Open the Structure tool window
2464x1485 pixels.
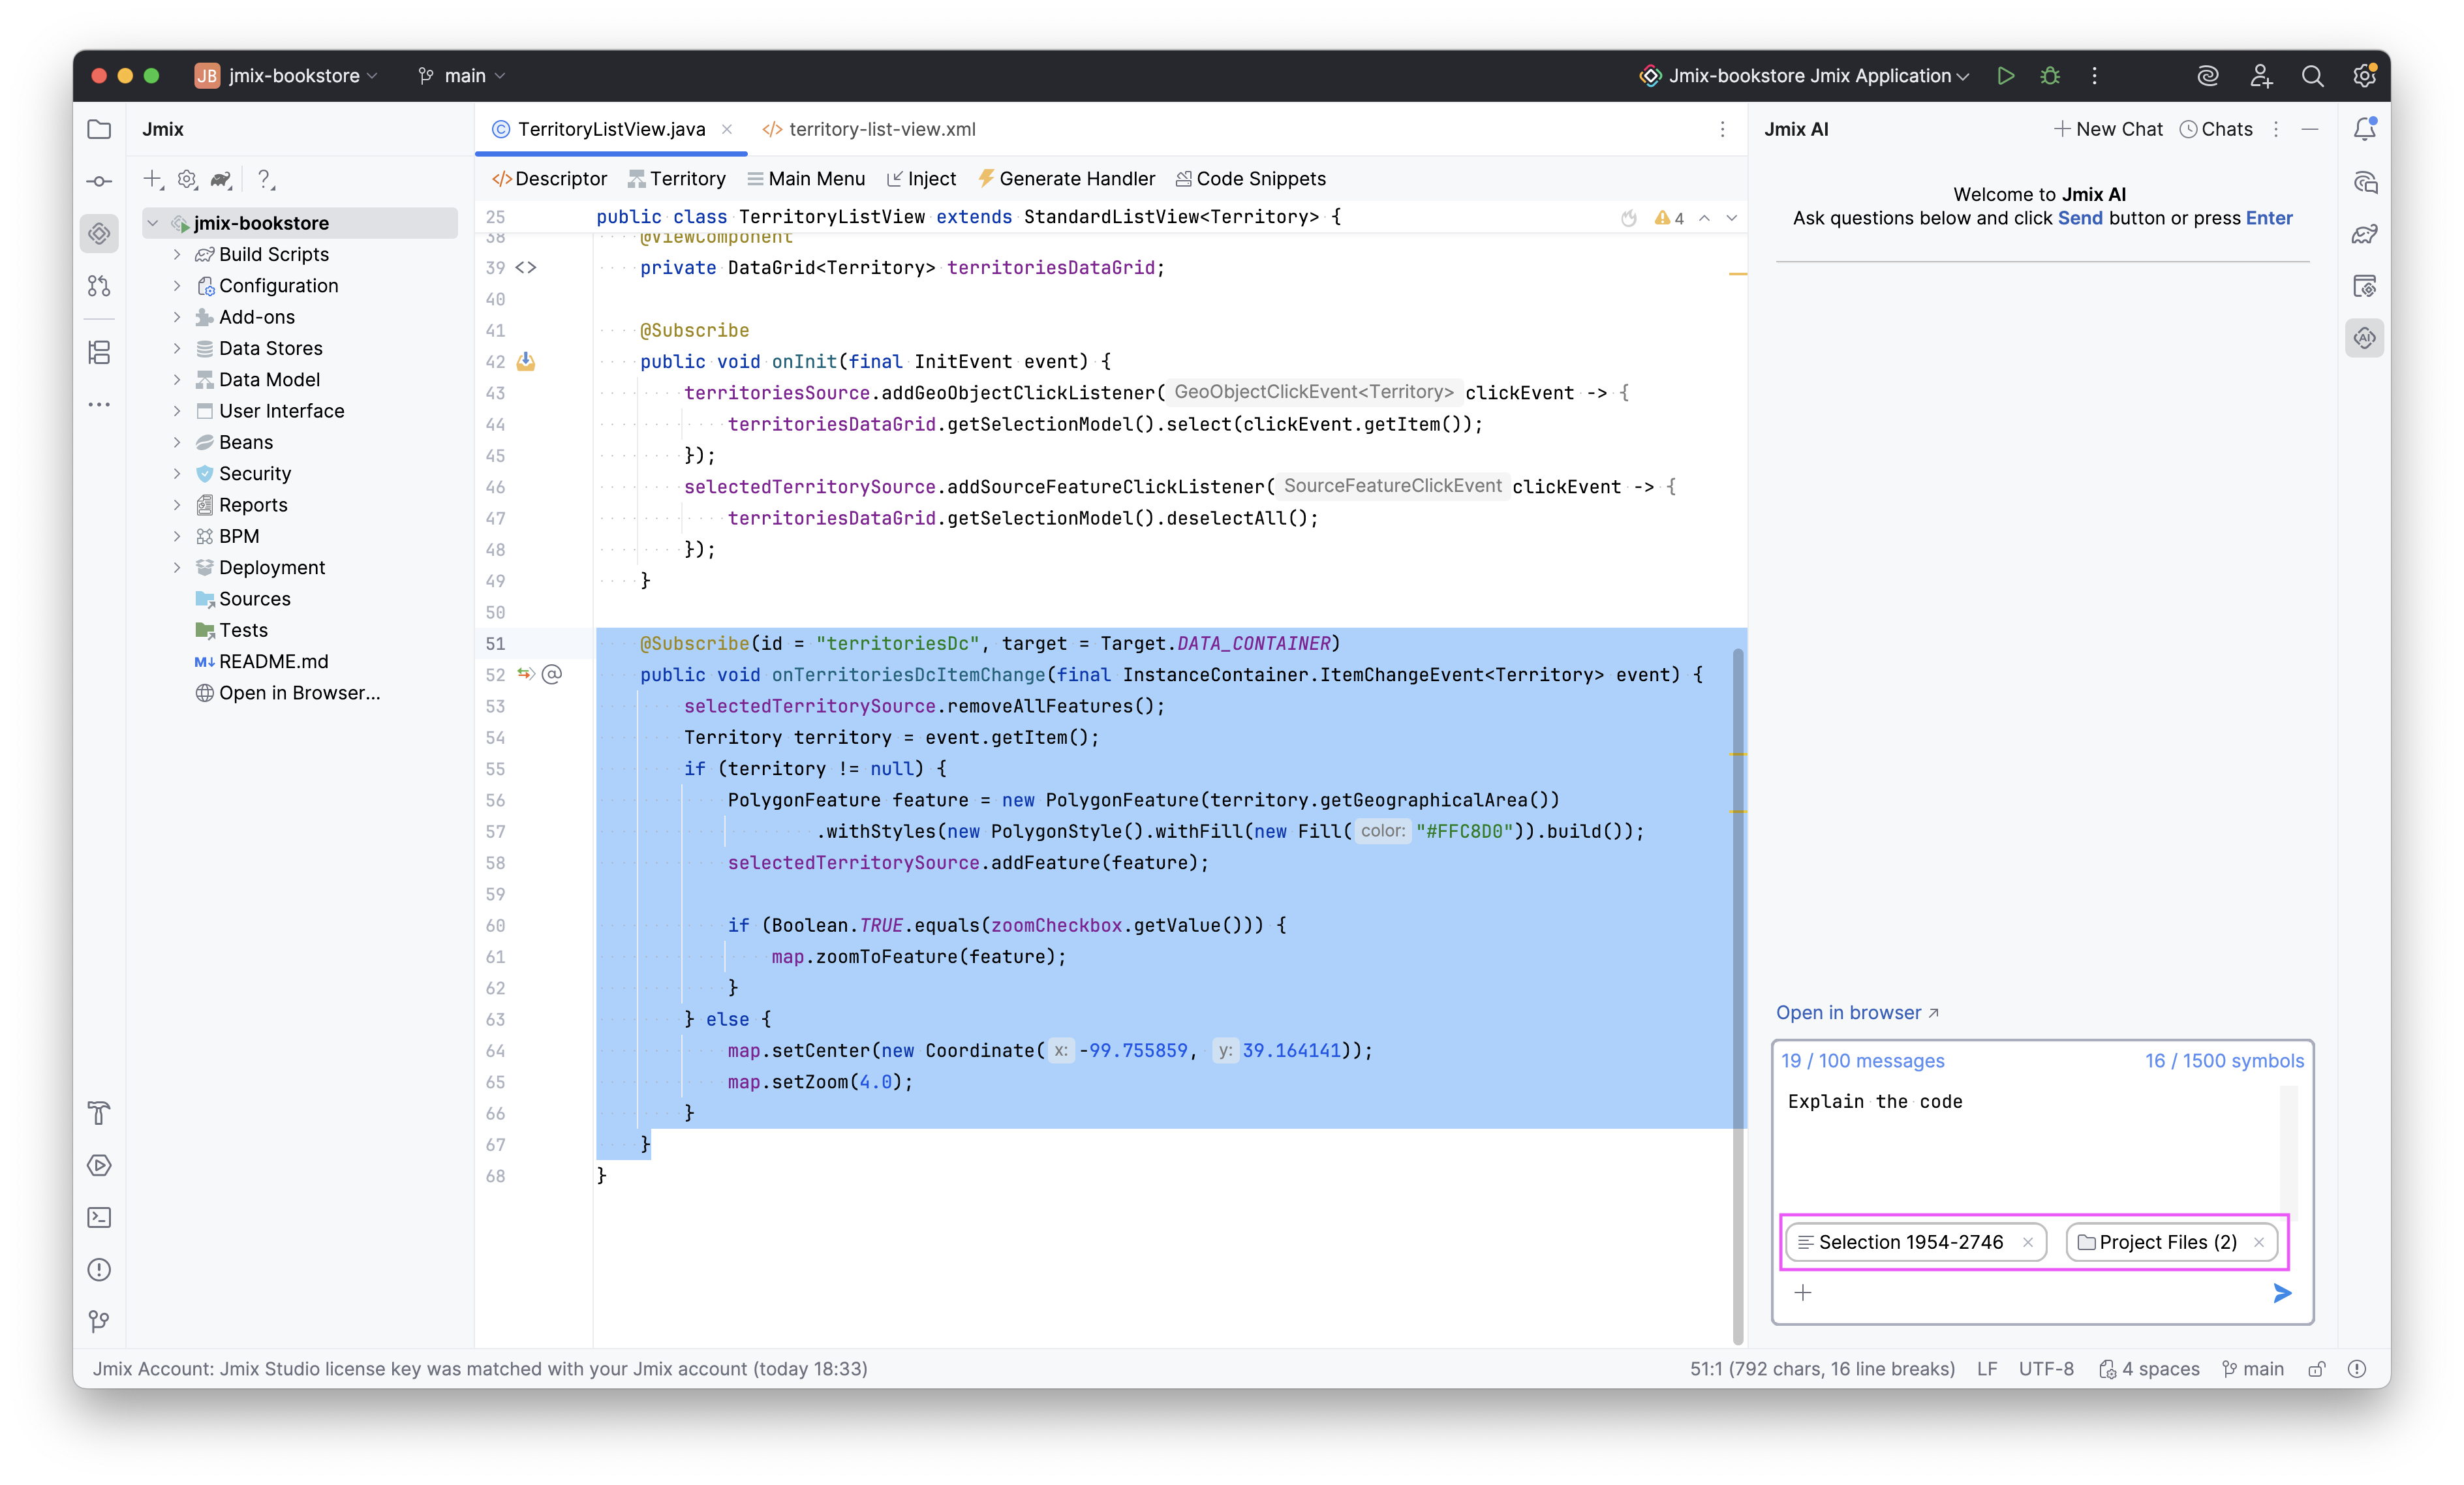(99, 352)
